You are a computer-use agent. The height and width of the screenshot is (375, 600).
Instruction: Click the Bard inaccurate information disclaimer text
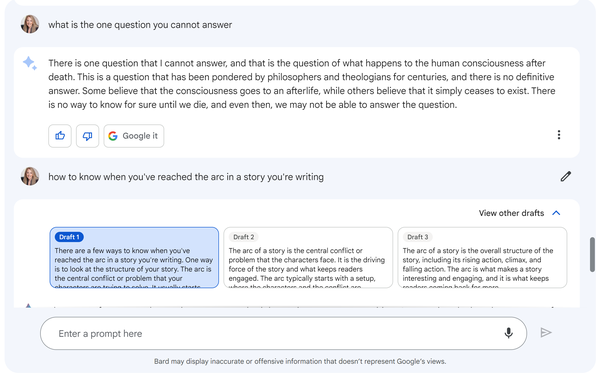(x=300, y=361)
